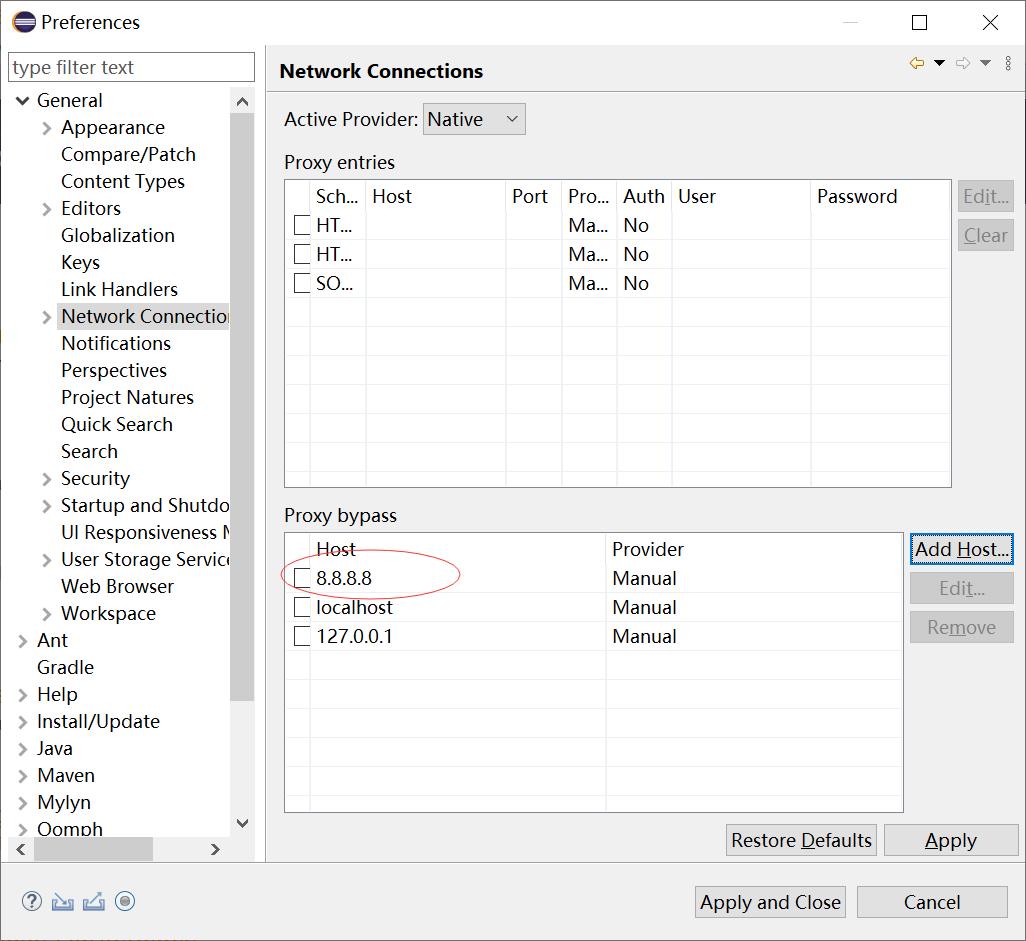Collapse the General tree node

click(x=23, y=101)
